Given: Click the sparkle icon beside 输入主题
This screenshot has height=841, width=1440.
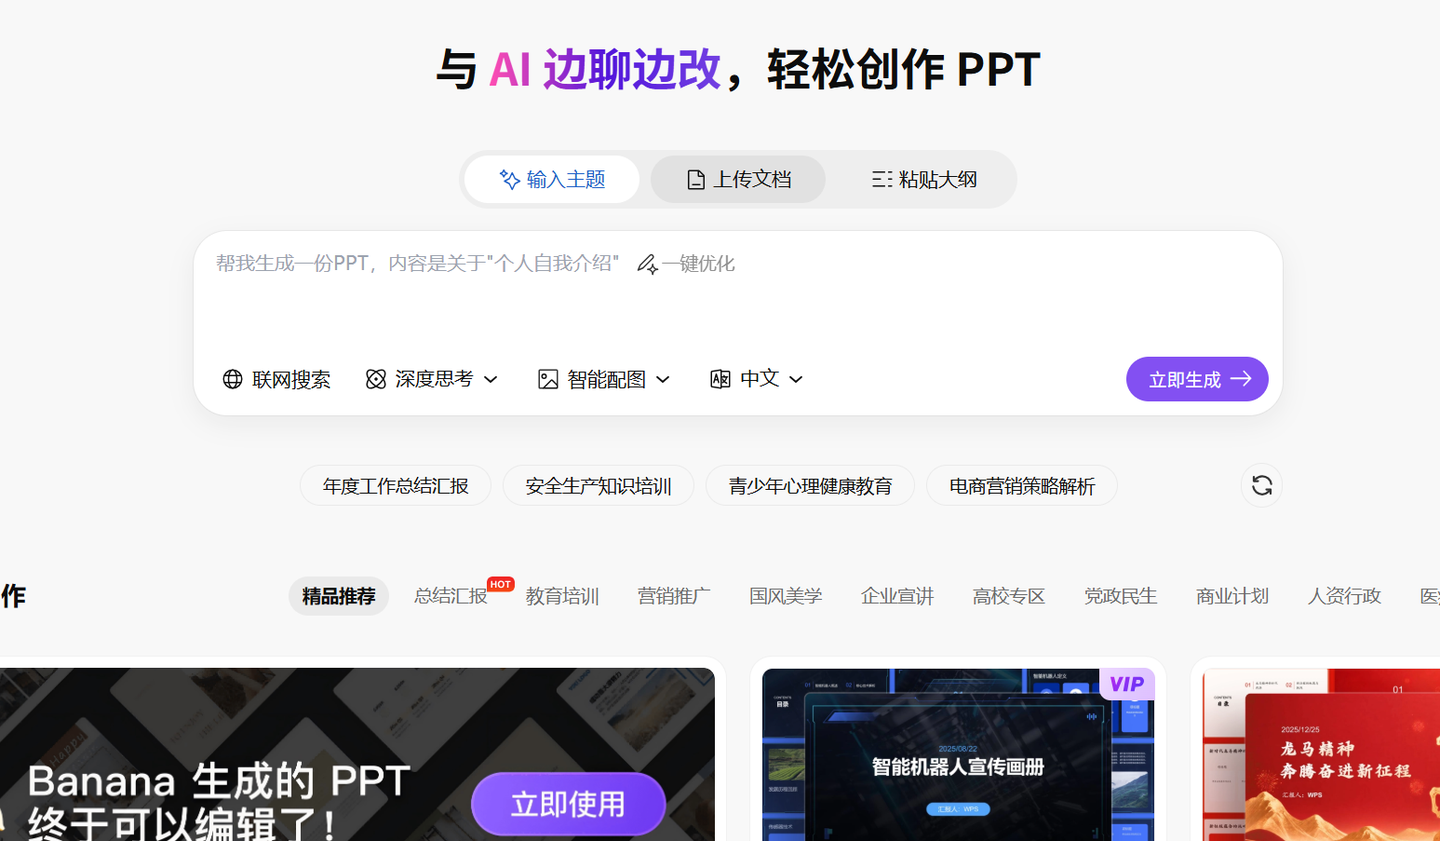Looking at the screenshot, I should (510, 180).
